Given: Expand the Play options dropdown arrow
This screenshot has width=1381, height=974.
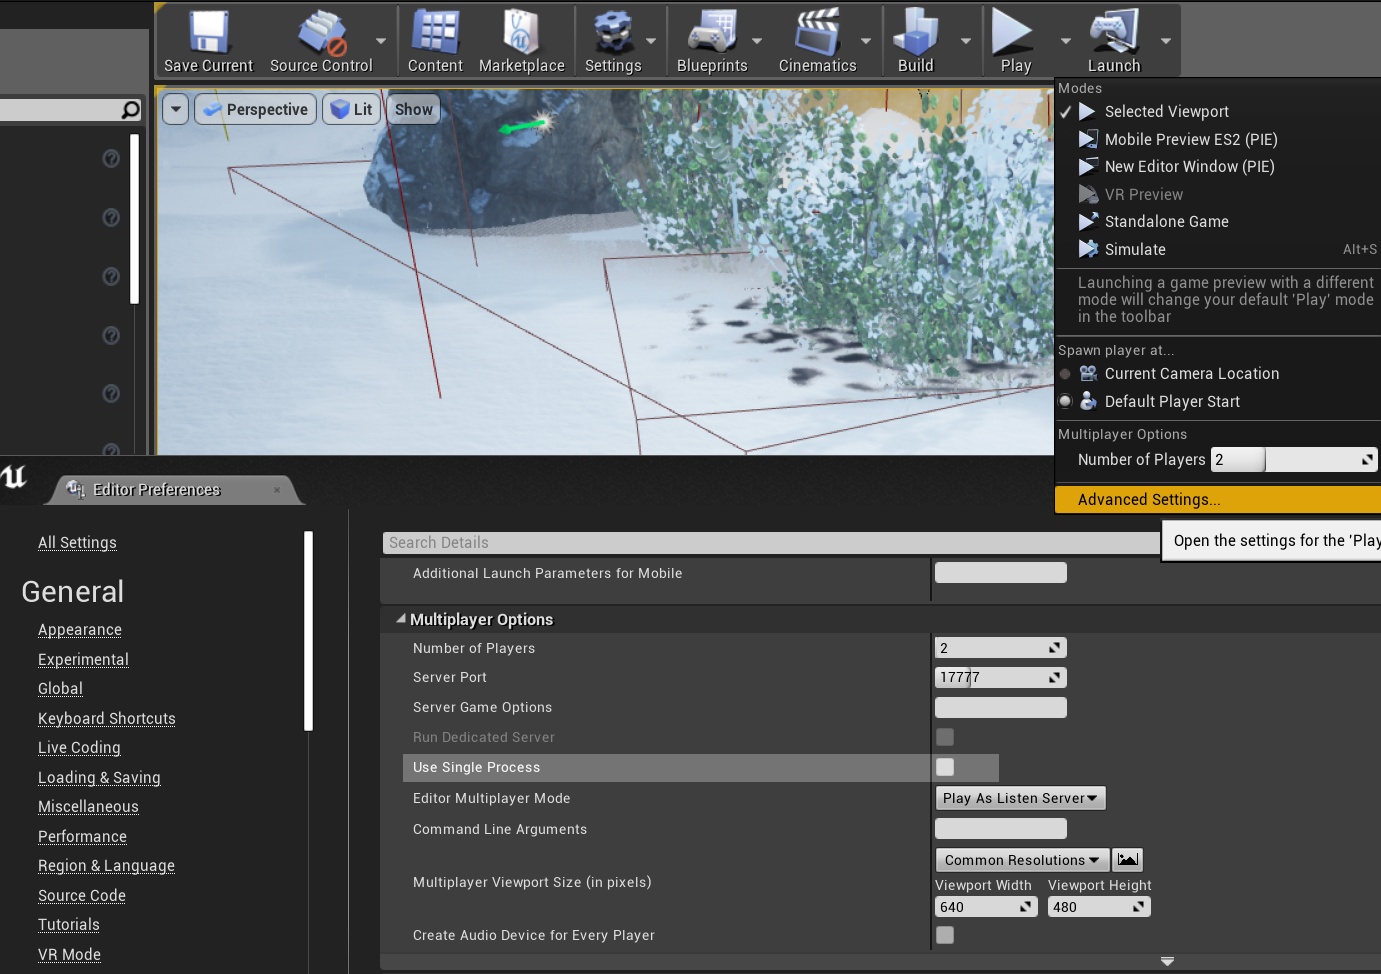Looking at the screenshot, I should pyautogui.click(x=1065, y=41).
